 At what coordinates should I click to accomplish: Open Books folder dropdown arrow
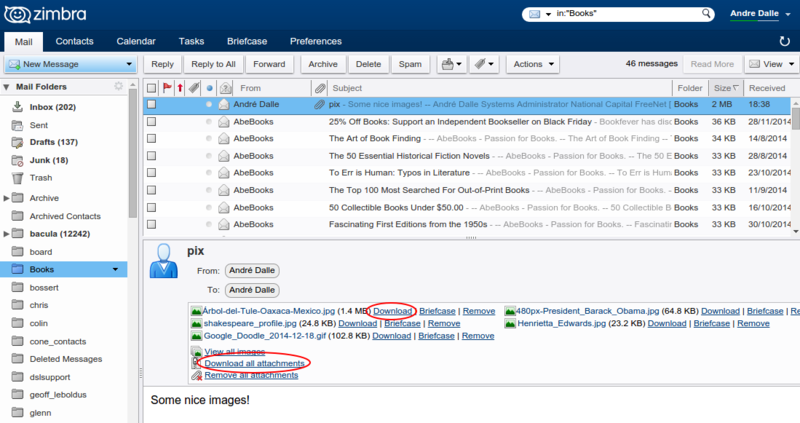115,269
